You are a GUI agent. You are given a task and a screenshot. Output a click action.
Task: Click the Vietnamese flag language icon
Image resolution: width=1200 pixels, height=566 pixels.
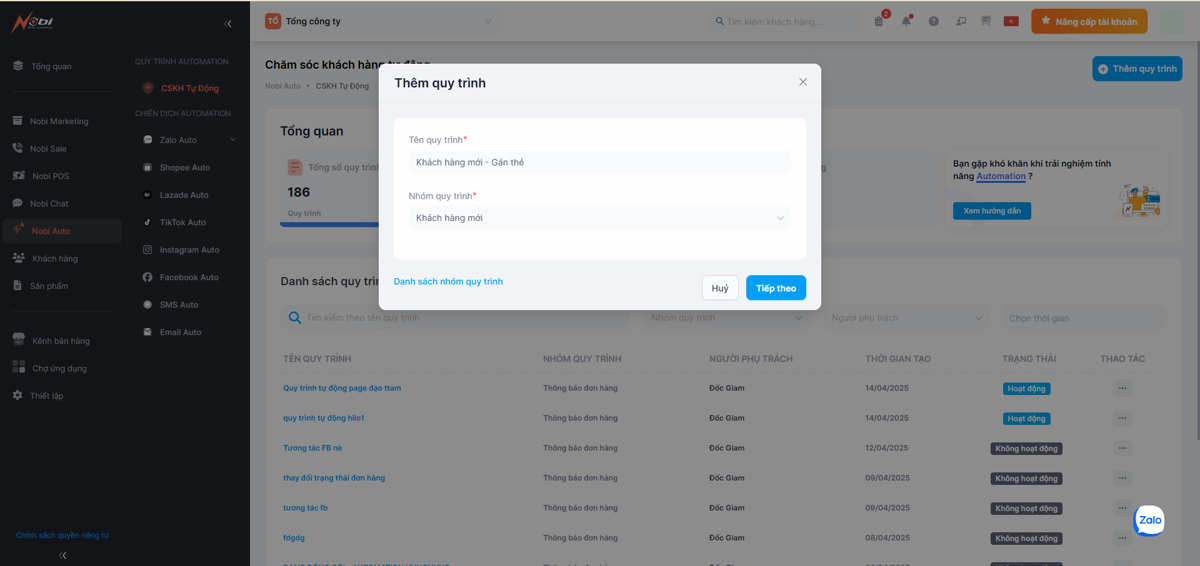(1011, 21)
